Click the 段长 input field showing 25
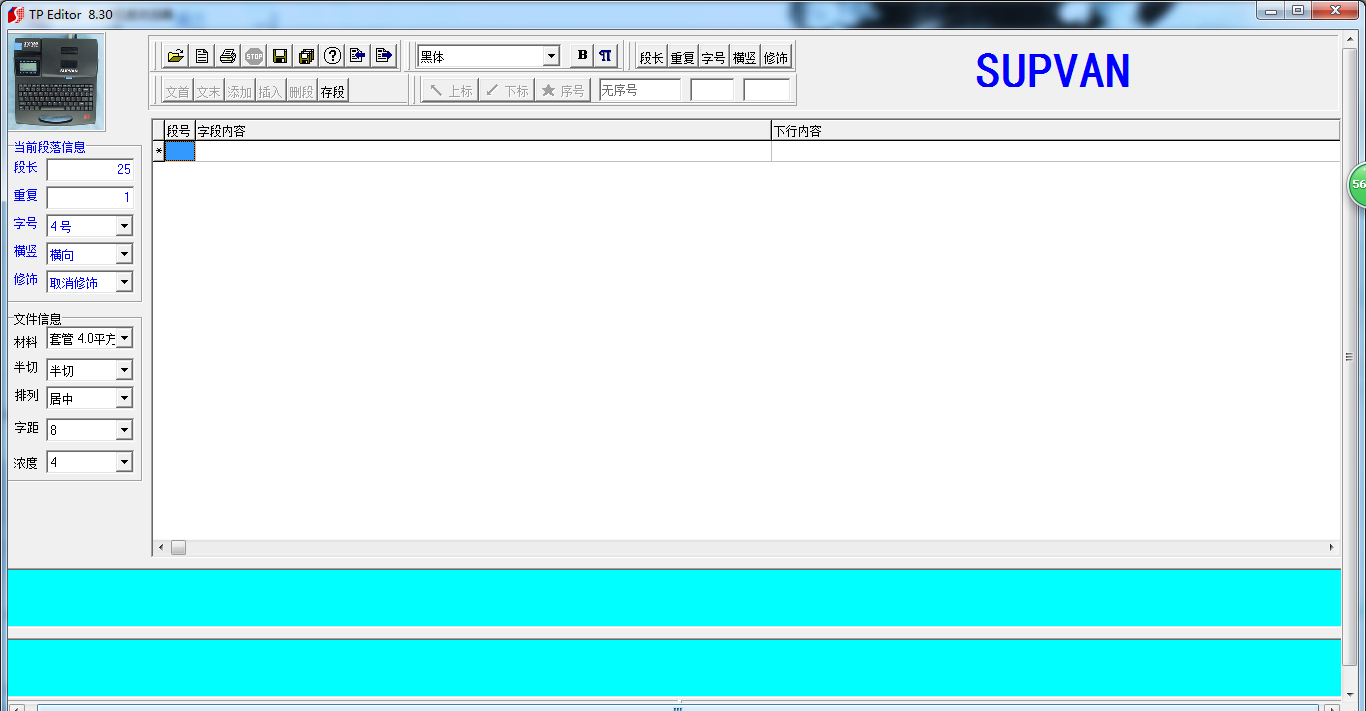 click(x=90, y=170)
